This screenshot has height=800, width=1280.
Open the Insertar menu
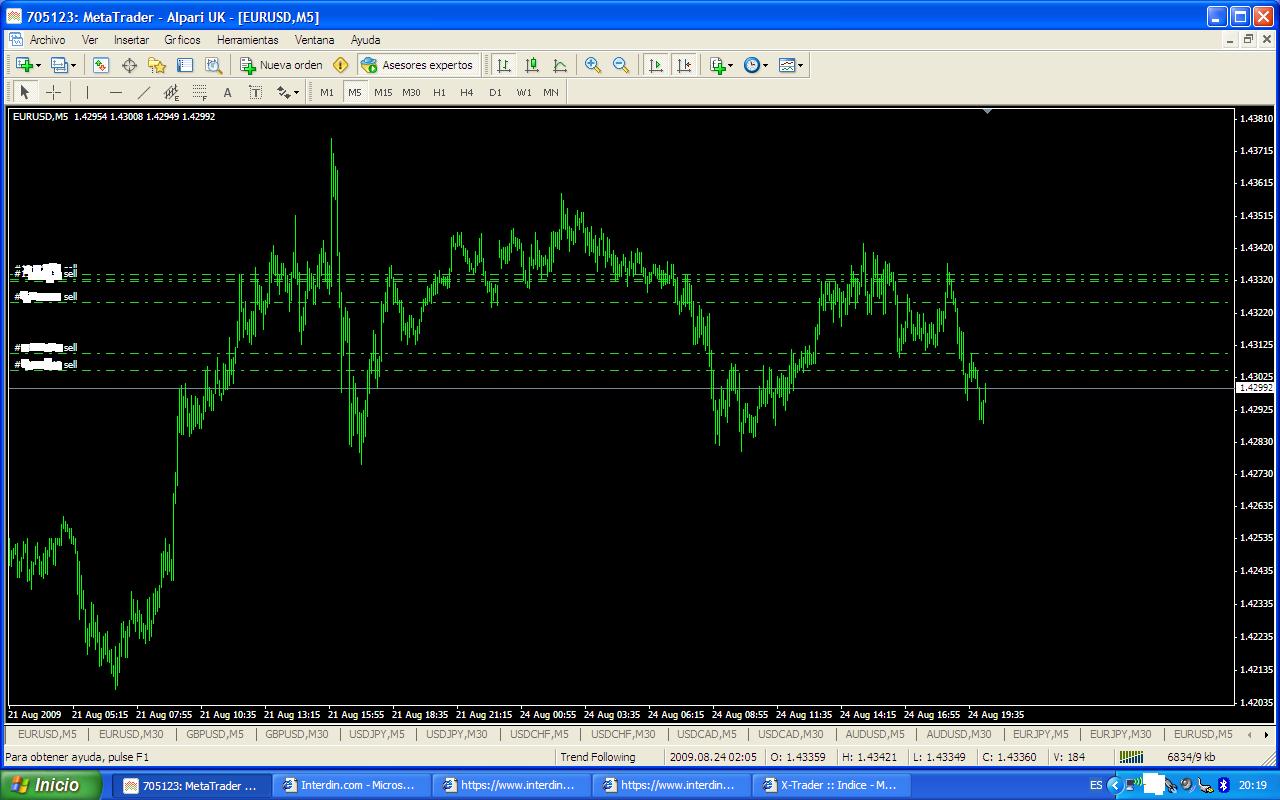tap(131, 40)
